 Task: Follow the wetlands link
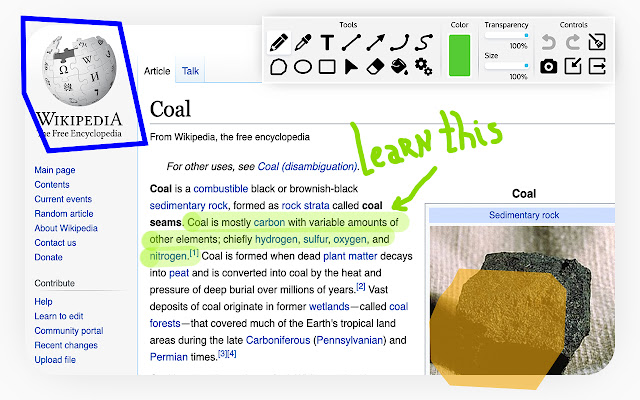(329, 307)
